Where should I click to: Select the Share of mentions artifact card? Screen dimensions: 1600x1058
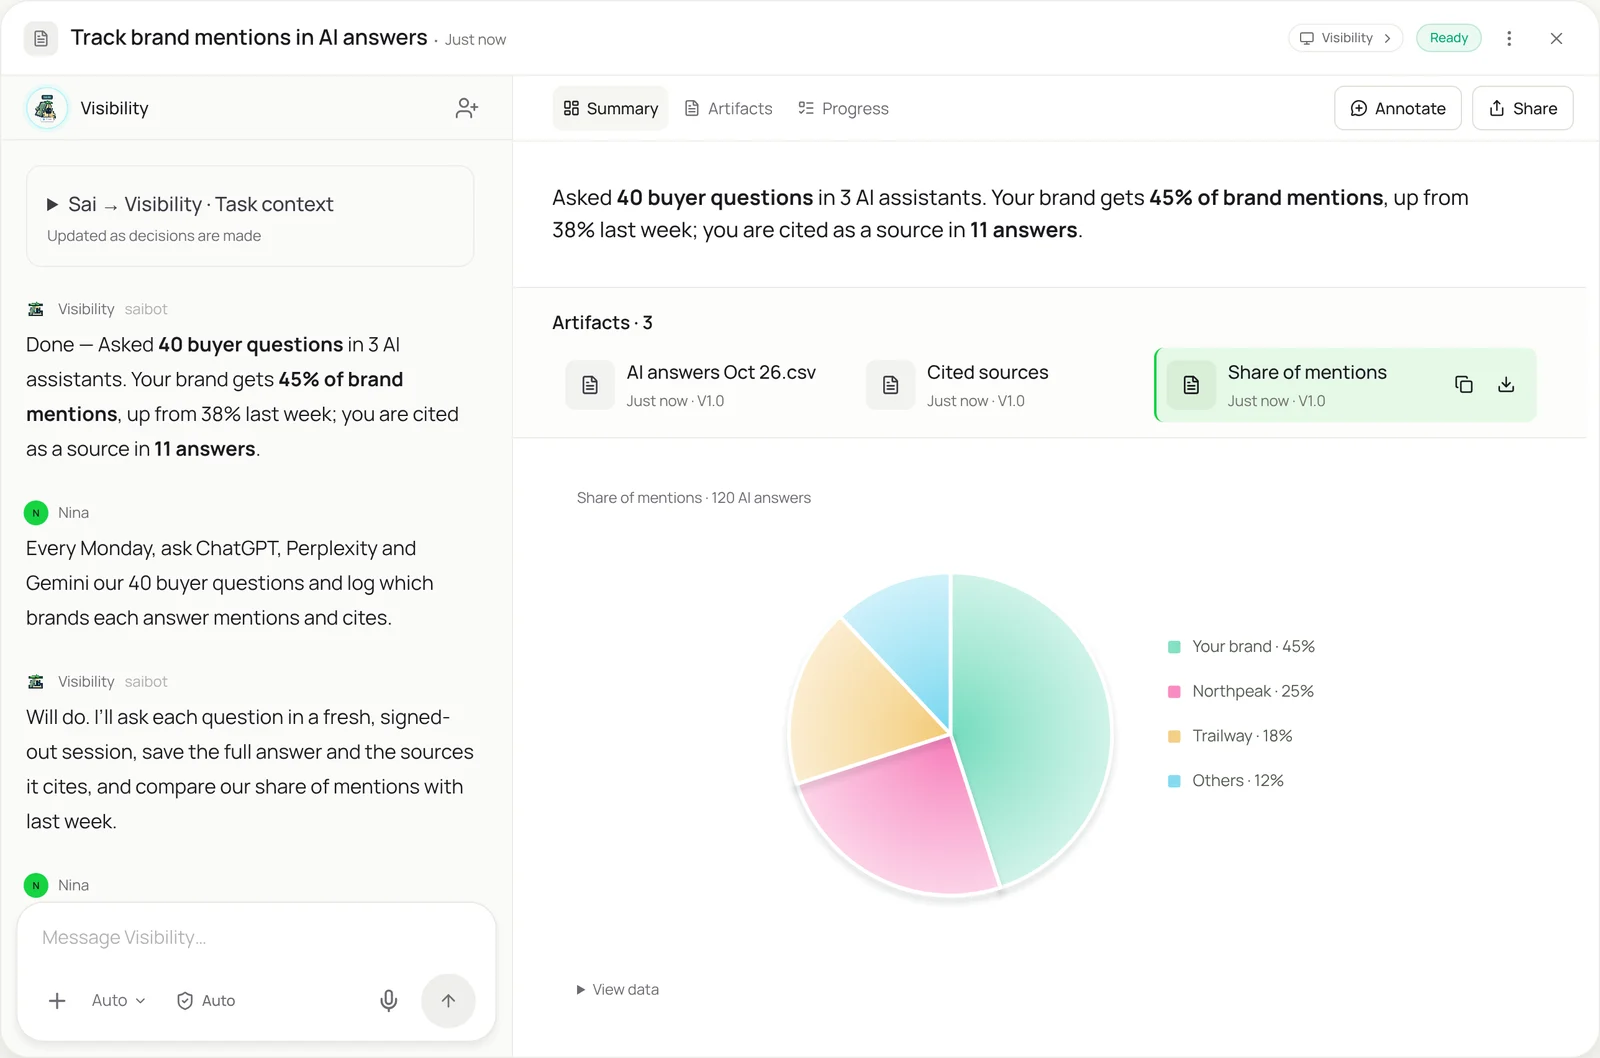[x=1345, y=385]
